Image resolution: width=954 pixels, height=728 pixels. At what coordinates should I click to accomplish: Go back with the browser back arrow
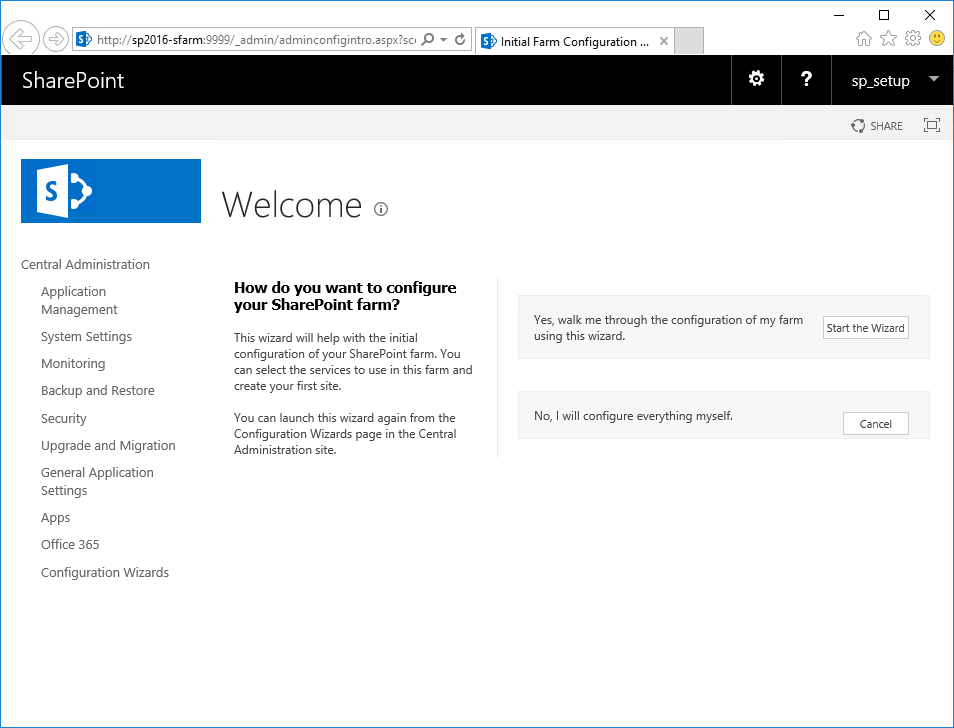coord(21,39)
